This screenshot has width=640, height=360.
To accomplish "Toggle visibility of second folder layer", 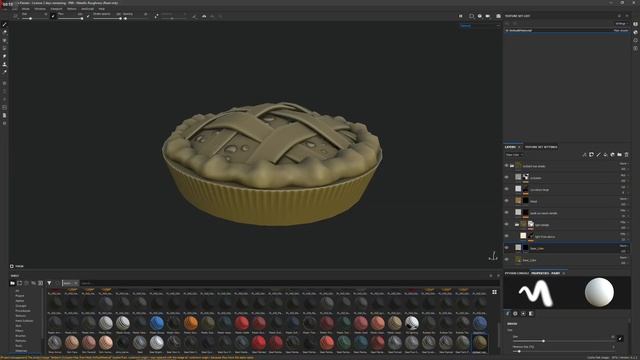I will (x=507, y=224).
